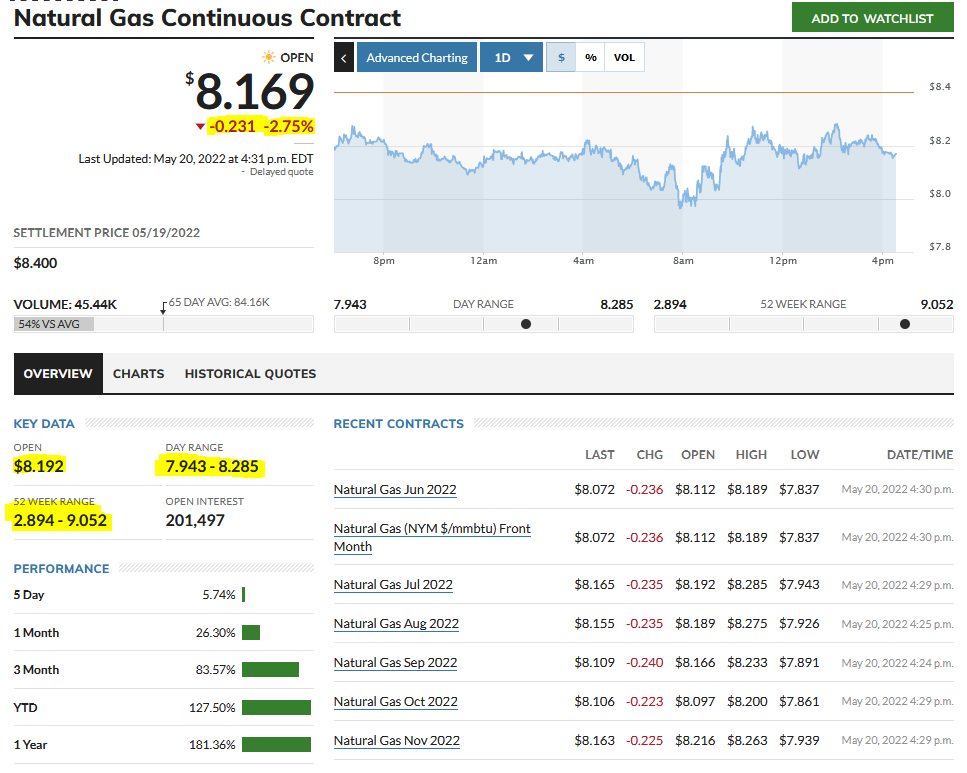Click the 65 DAY AVG: 84.16K label
Viewport: 967px width, 773px height.
tap(219, 302)
